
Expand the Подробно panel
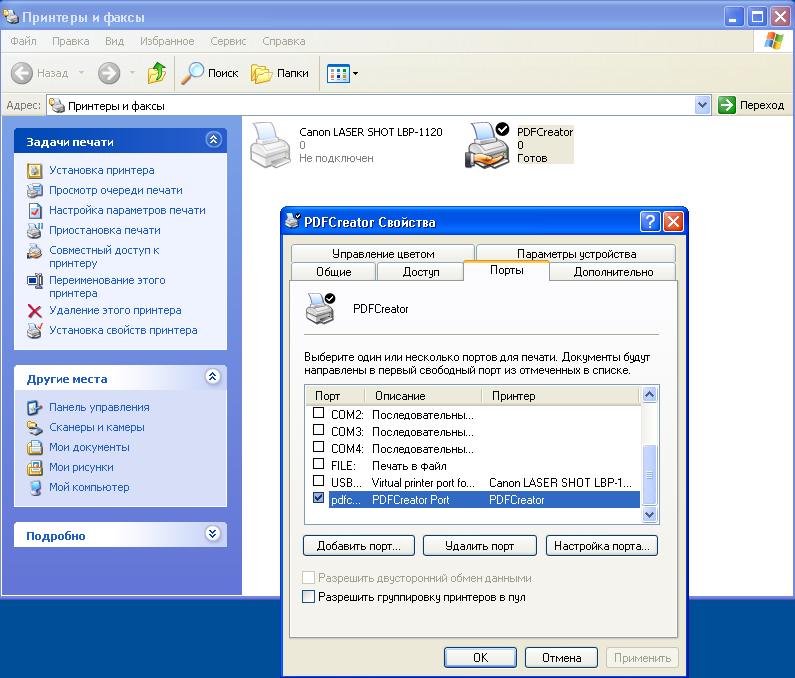(213, 533)
